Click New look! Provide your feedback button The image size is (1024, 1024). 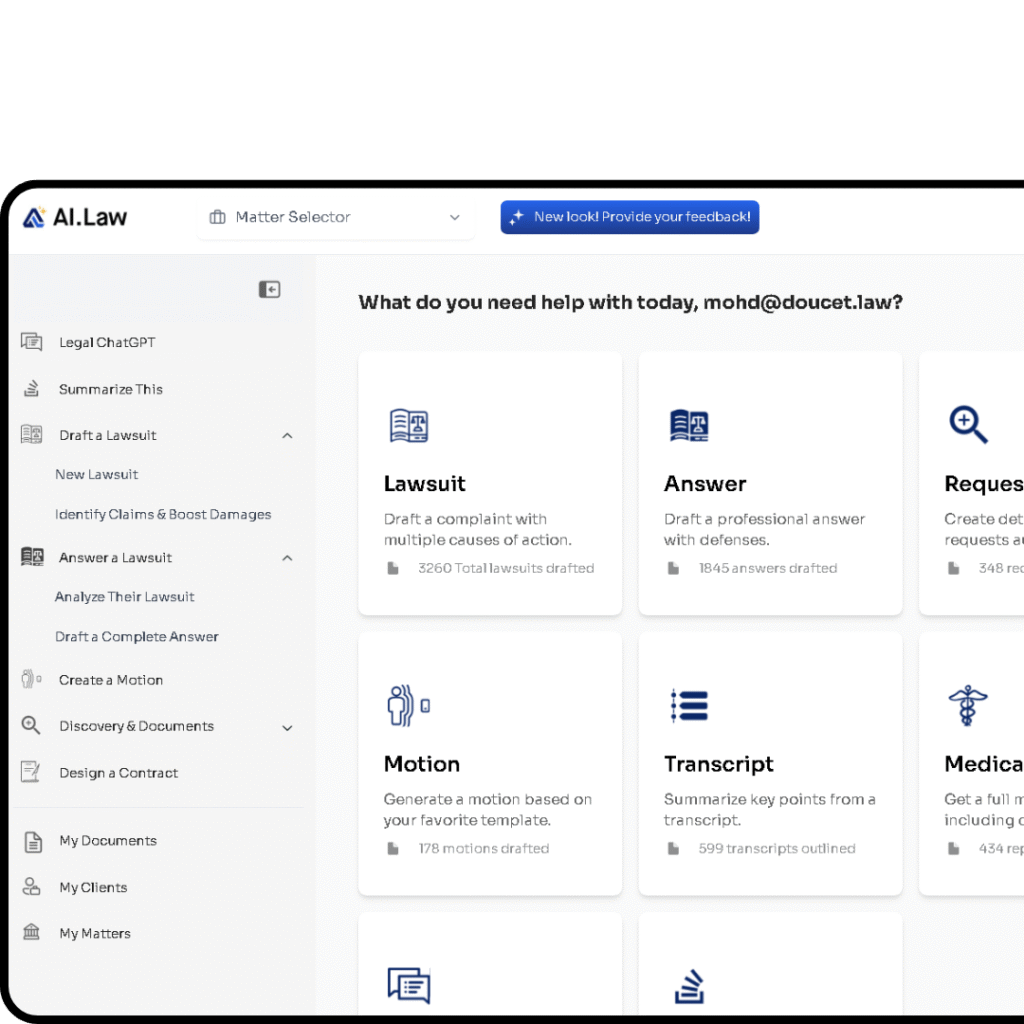point(630,217)
